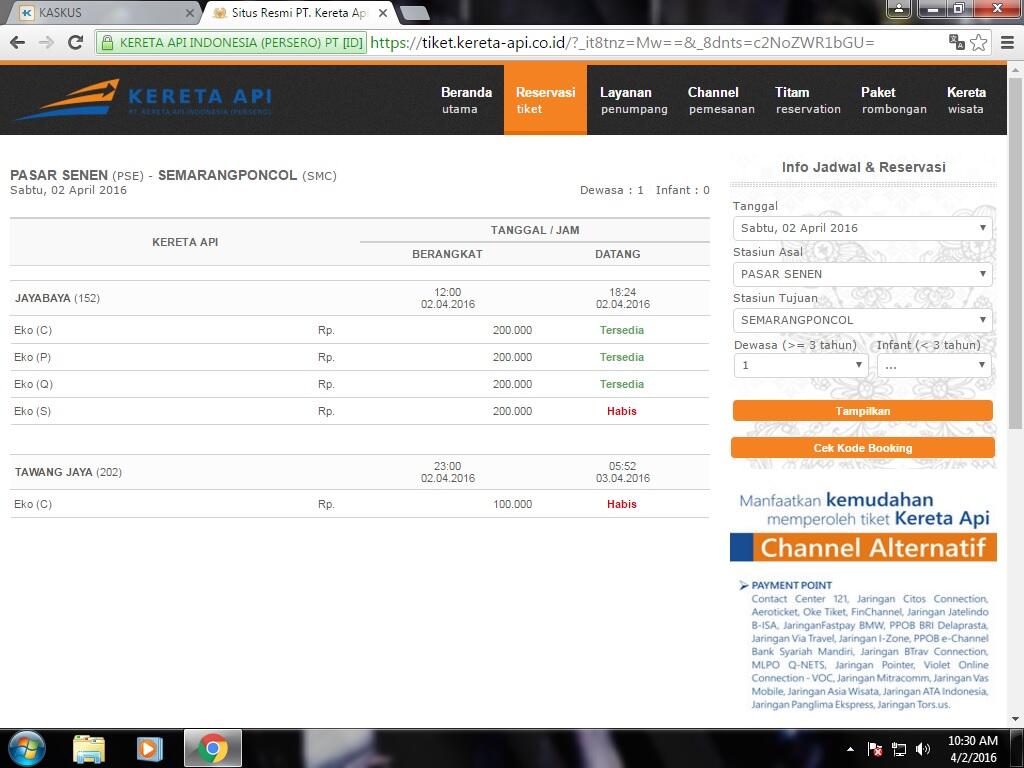Open File Explorer from the taskbar
1024x768 pixels.
89,749
